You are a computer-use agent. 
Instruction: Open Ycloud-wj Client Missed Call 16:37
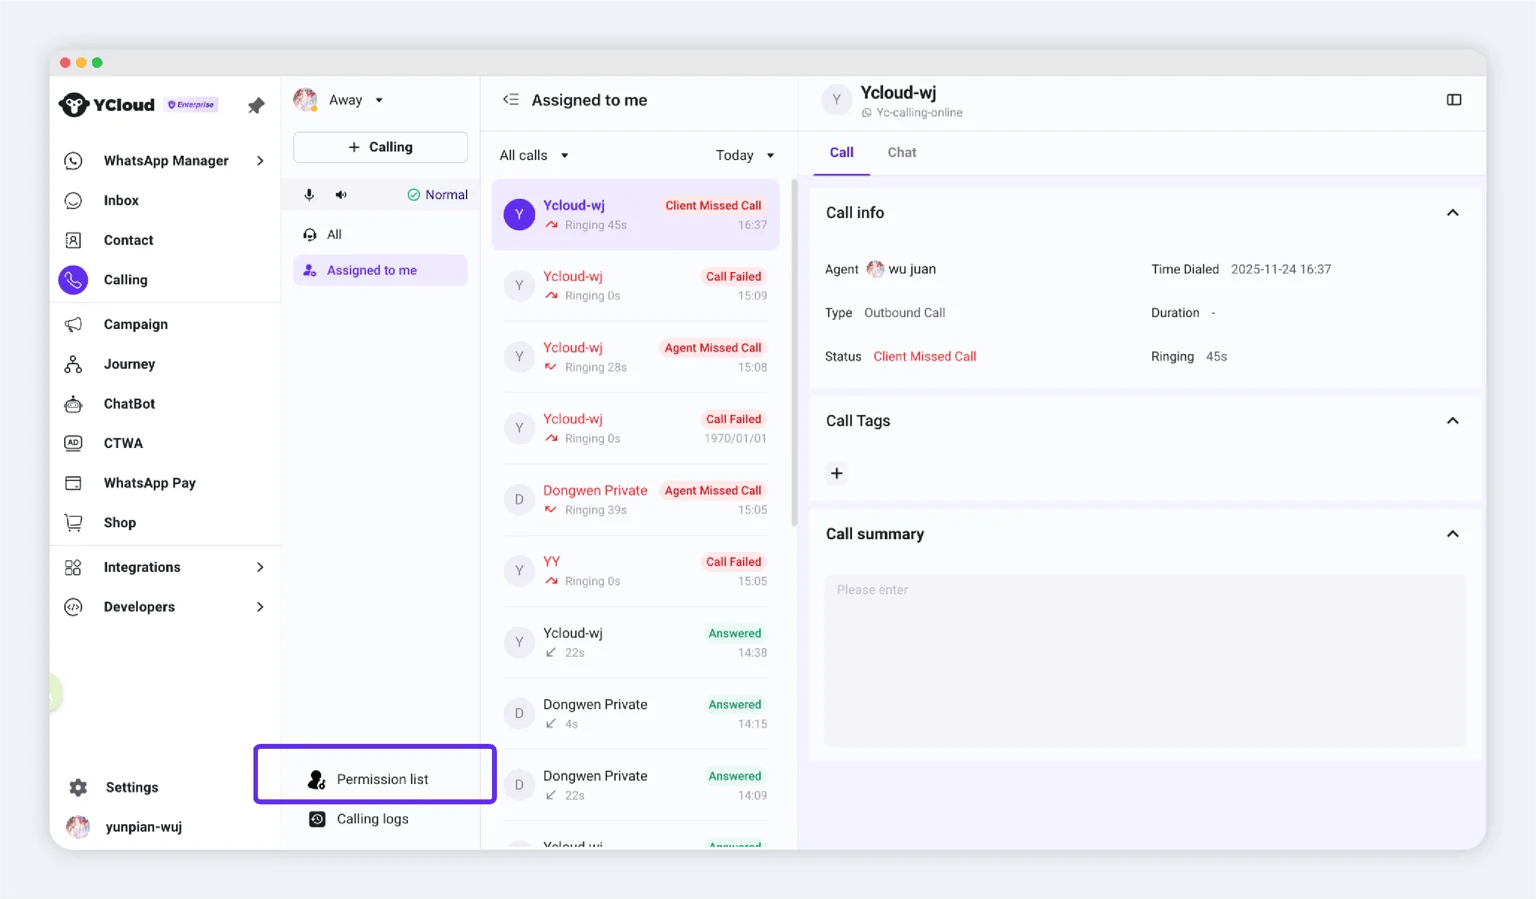pyautogui.click(x=636, y=215)
